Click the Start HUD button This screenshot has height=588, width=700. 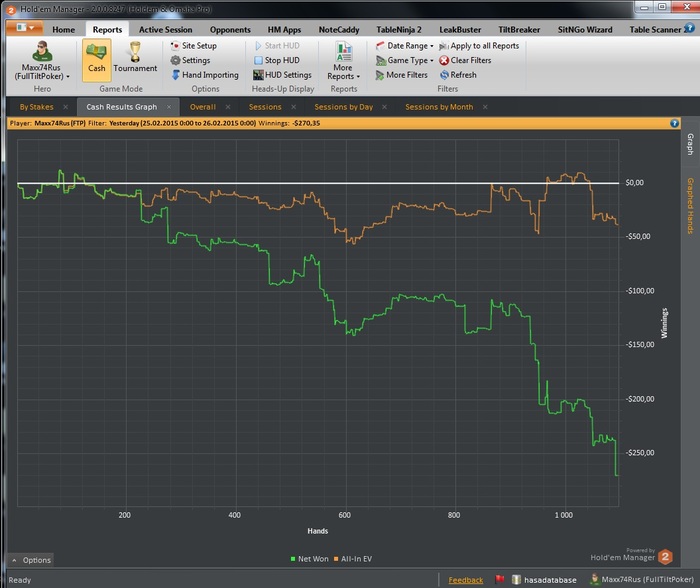(277, 46)
